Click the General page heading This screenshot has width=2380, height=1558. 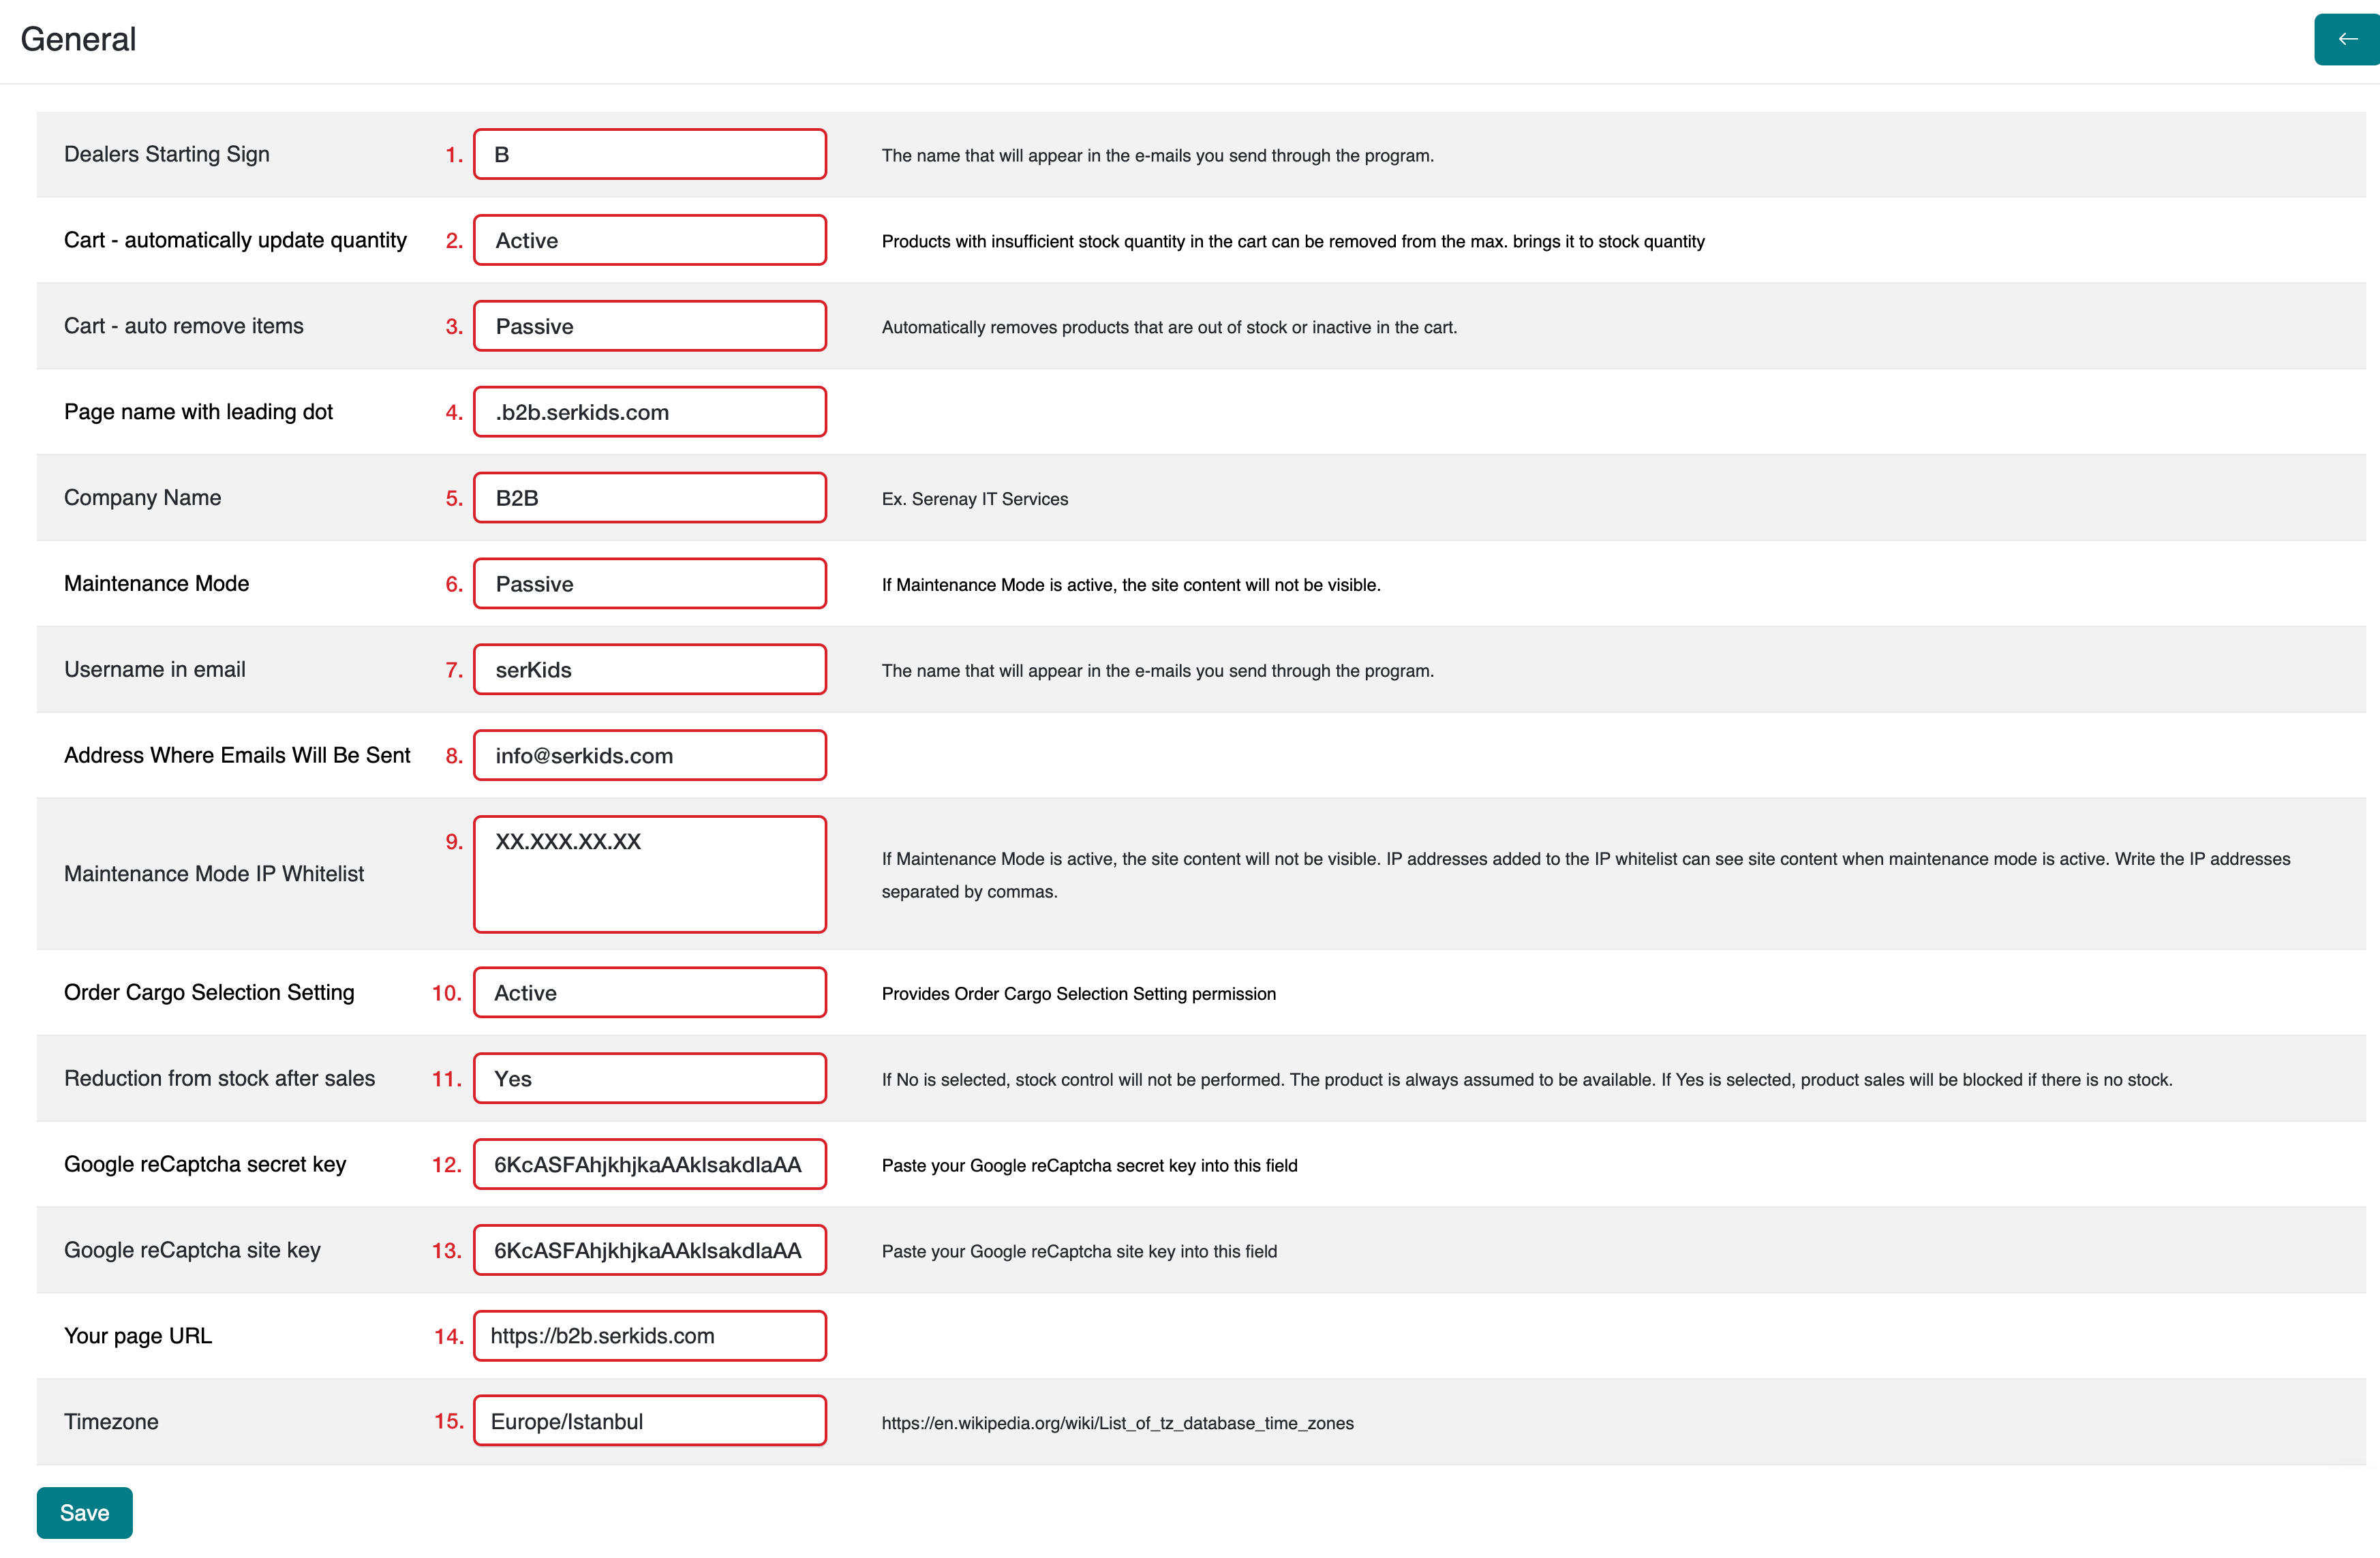pos(78,40)
